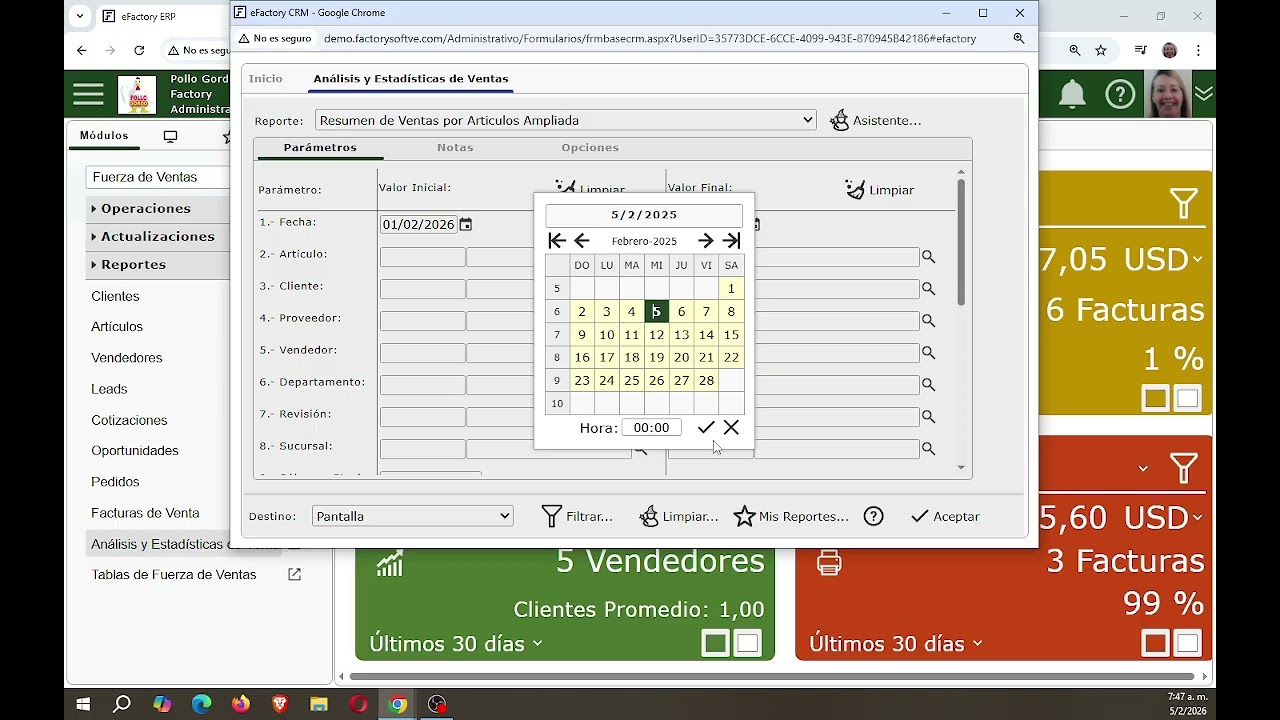Toggle second square on red Facturas card
Image resolution: width=1280 pixels, height=720 pixels.
[x=1187, y=643]
